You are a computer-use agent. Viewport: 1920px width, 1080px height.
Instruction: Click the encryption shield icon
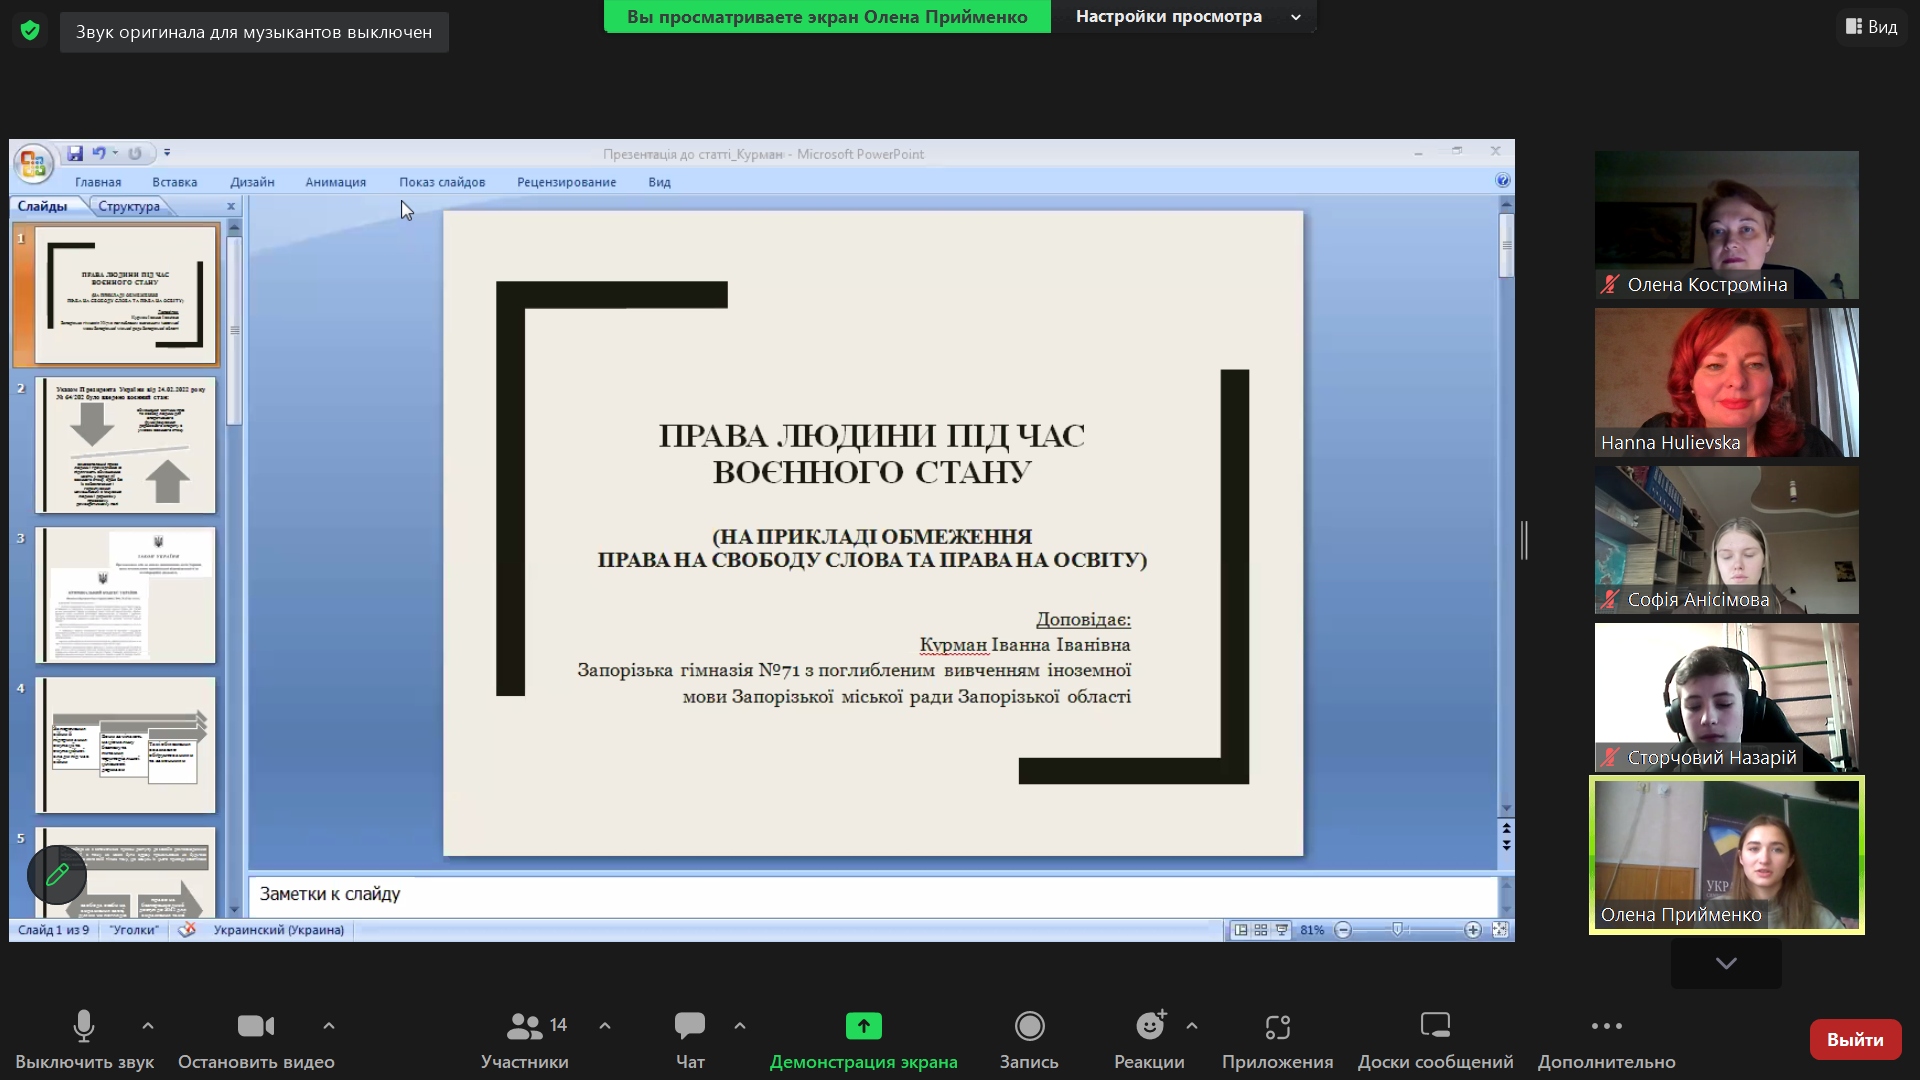point(30,31)
